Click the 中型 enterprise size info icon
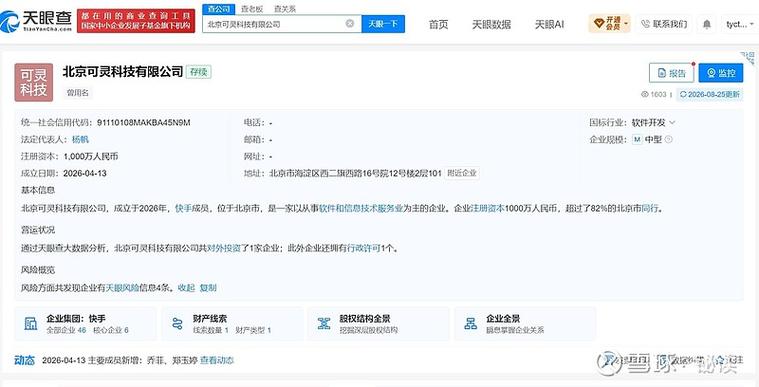The image size is (759, 387). 668,139
